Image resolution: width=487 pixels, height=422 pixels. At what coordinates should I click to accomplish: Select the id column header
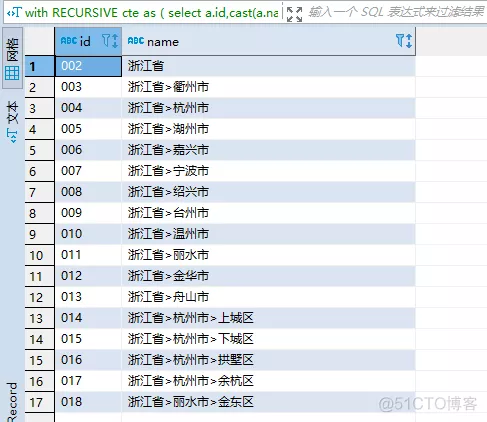pos(88,41)
